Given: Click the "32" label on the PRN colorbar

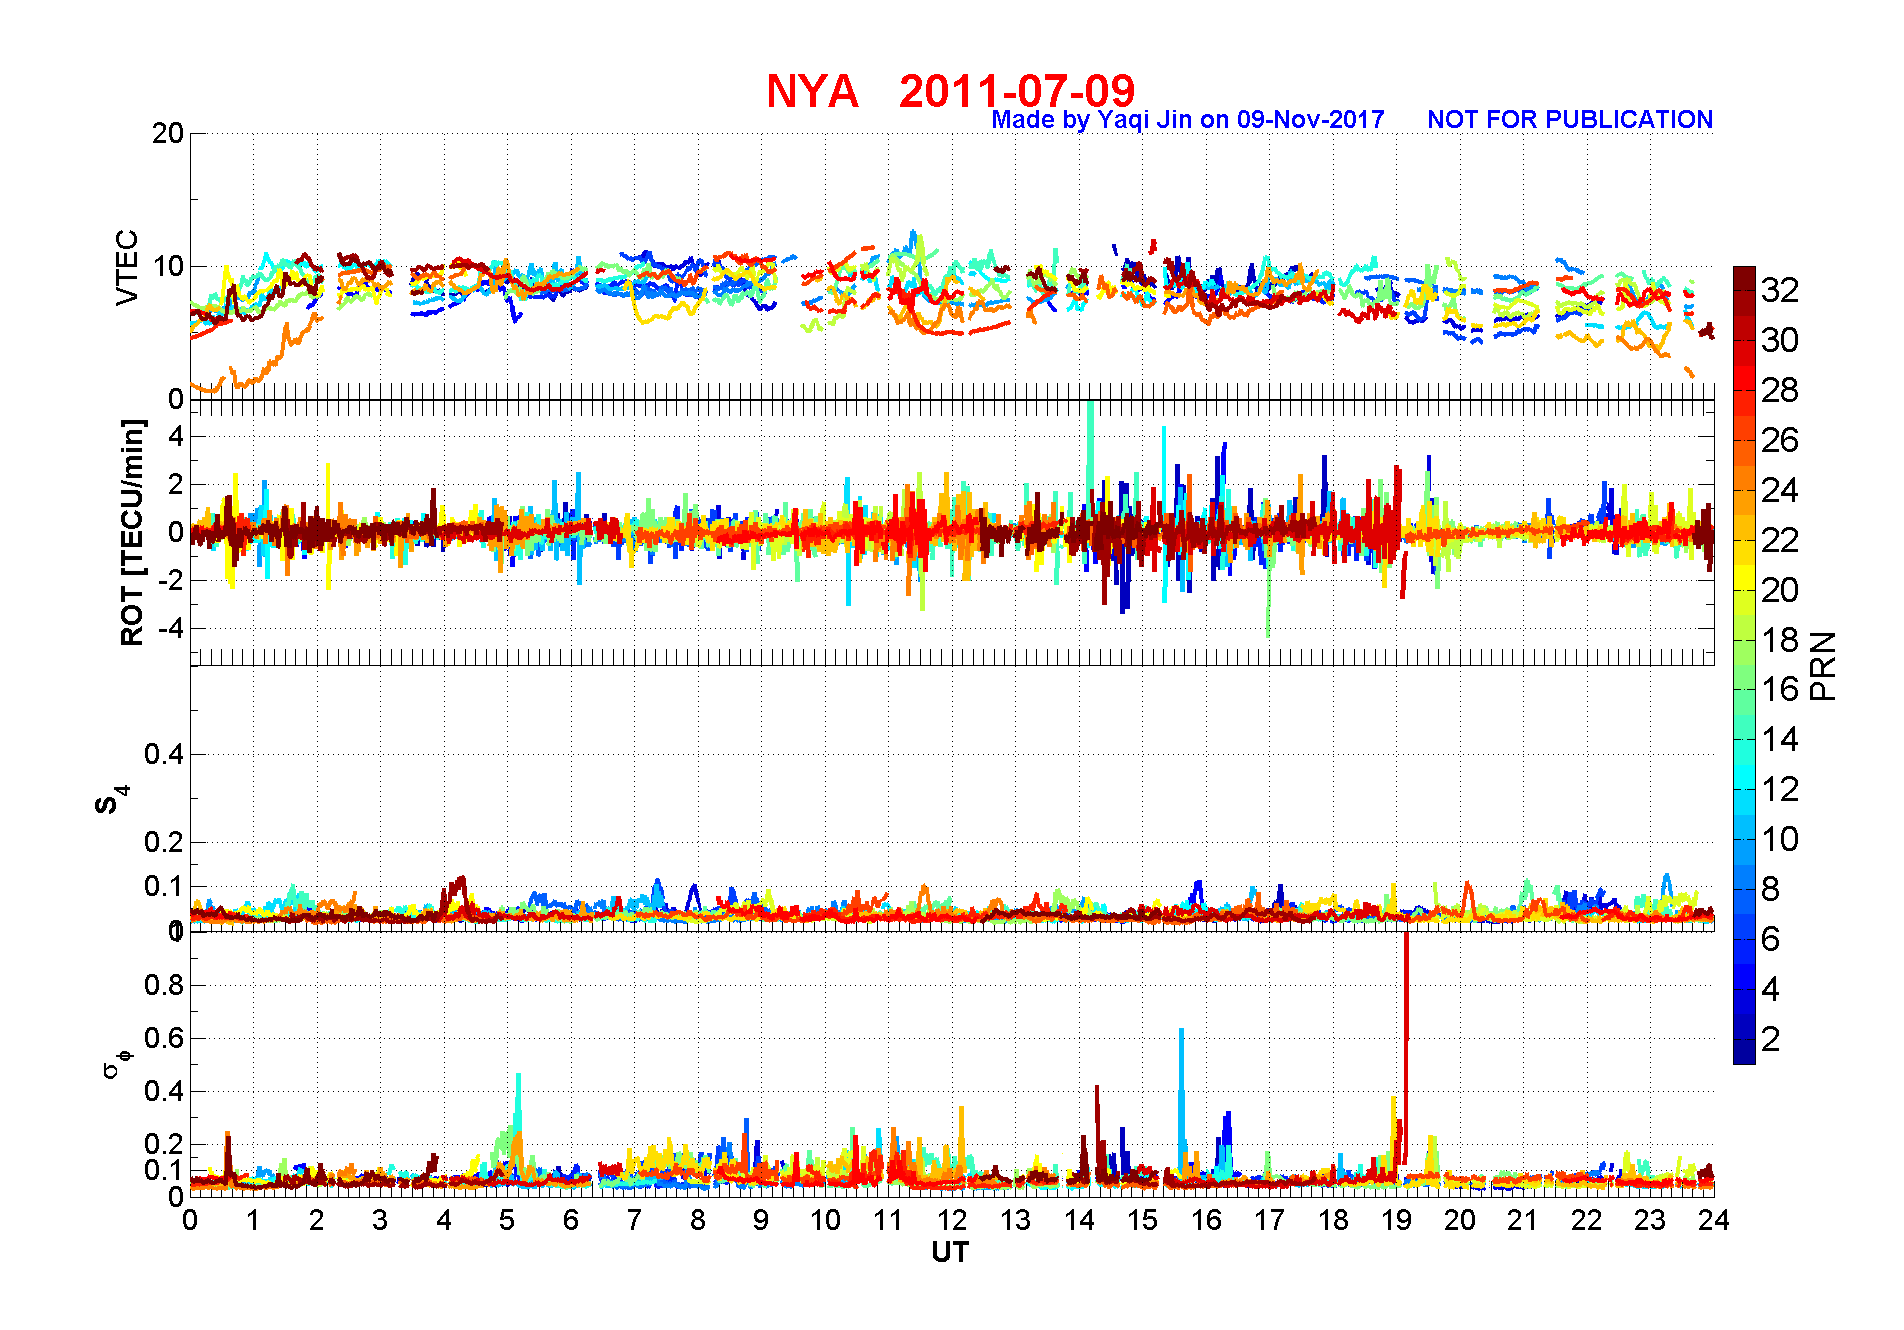Looking at the screenshot, I should tap(1780, 290).
